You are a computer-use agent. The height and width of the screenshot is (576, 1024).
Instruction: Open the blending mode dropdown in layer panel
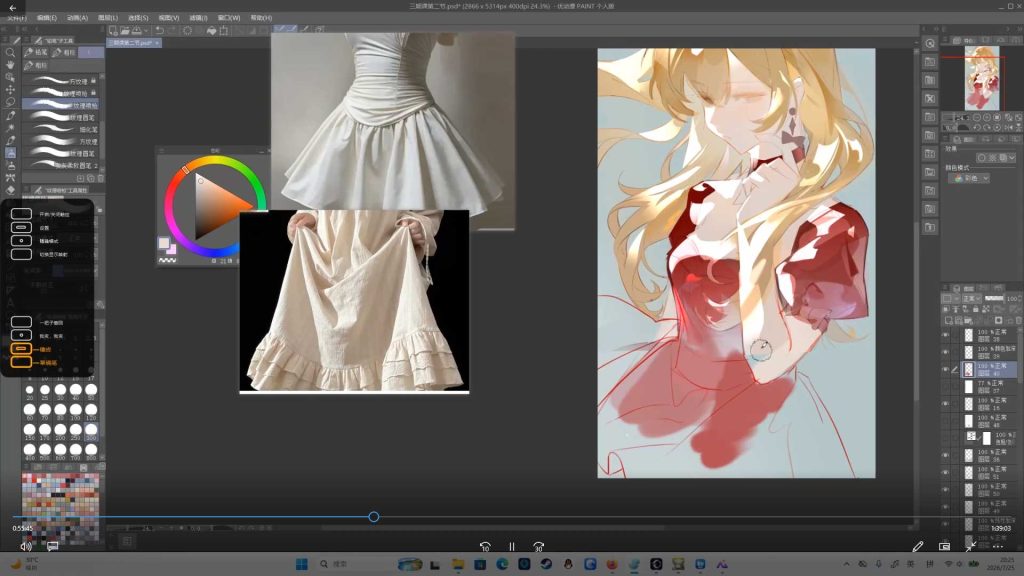pos(970,298)
